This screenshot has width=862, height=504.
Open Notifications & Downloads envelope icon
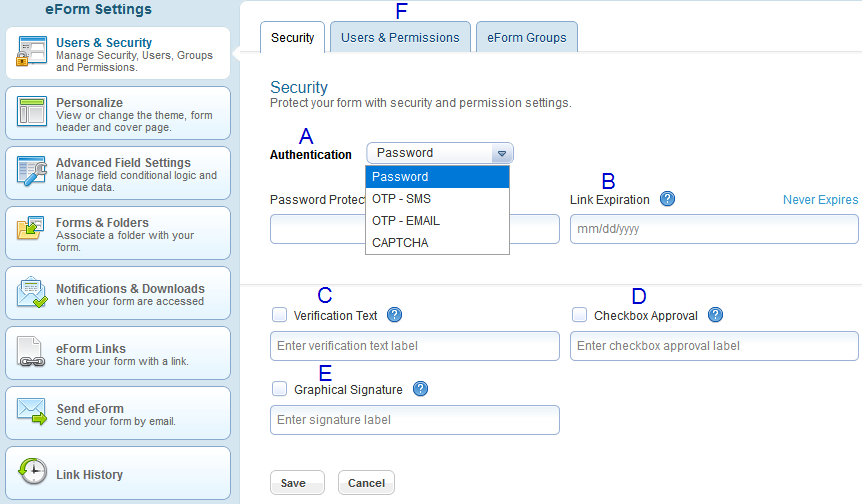32,292
